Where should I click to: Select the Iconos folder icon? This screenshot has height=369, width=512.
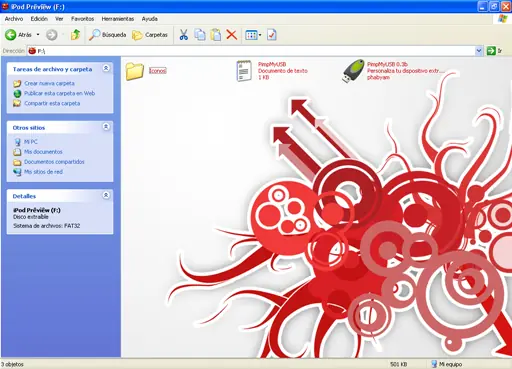[x=135, y=71]
